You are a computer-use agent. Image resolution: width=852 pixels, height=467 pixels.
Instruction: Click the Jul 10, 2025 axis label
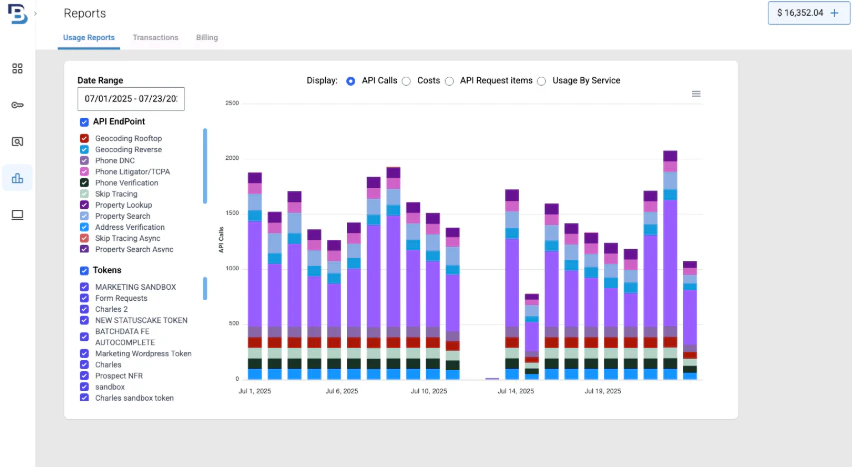click(429, 391)
